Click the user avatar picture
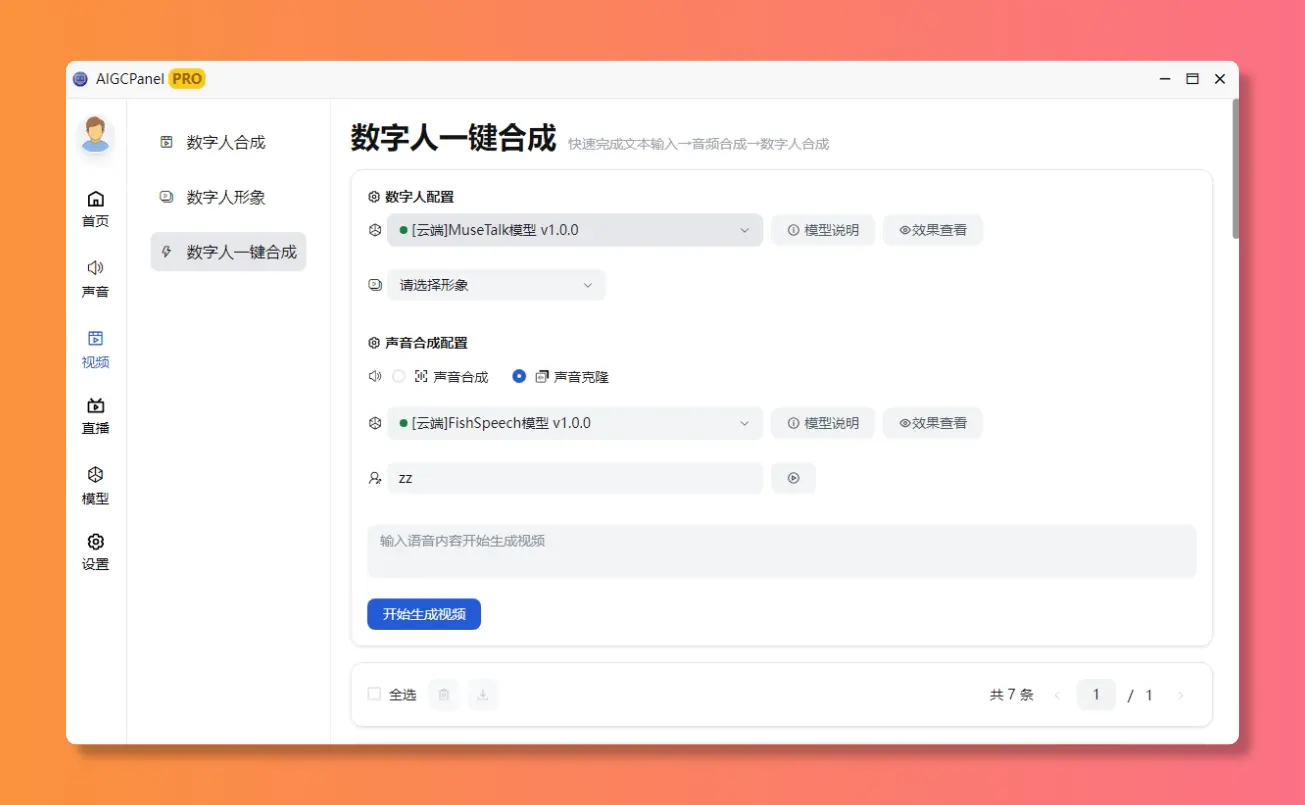The width and height of the screenshot is (1305, 805). 96,134
